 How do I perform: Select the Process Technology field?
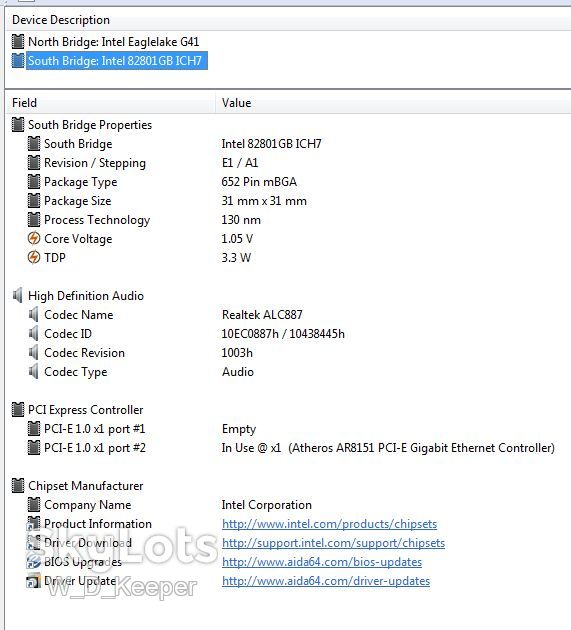(97, 220)
